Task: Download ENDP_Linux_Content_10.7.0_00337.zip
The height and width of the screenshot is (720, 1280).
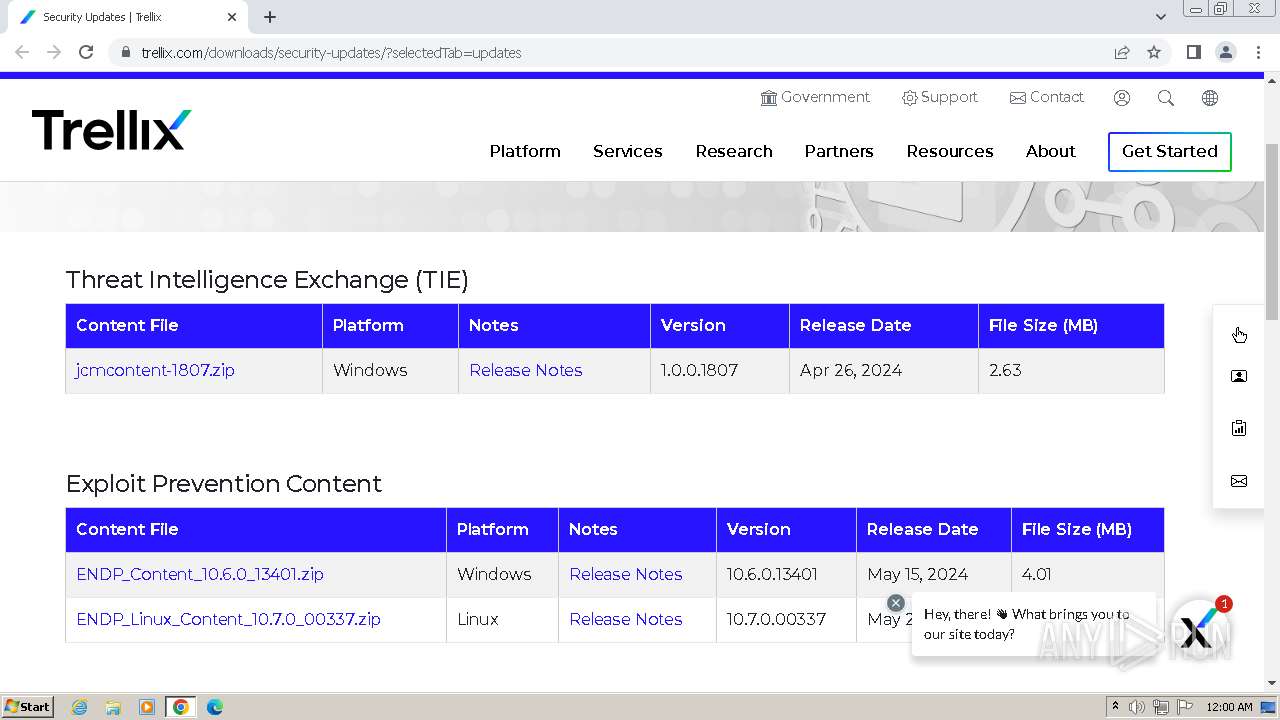Action: (x=228, y=619)
